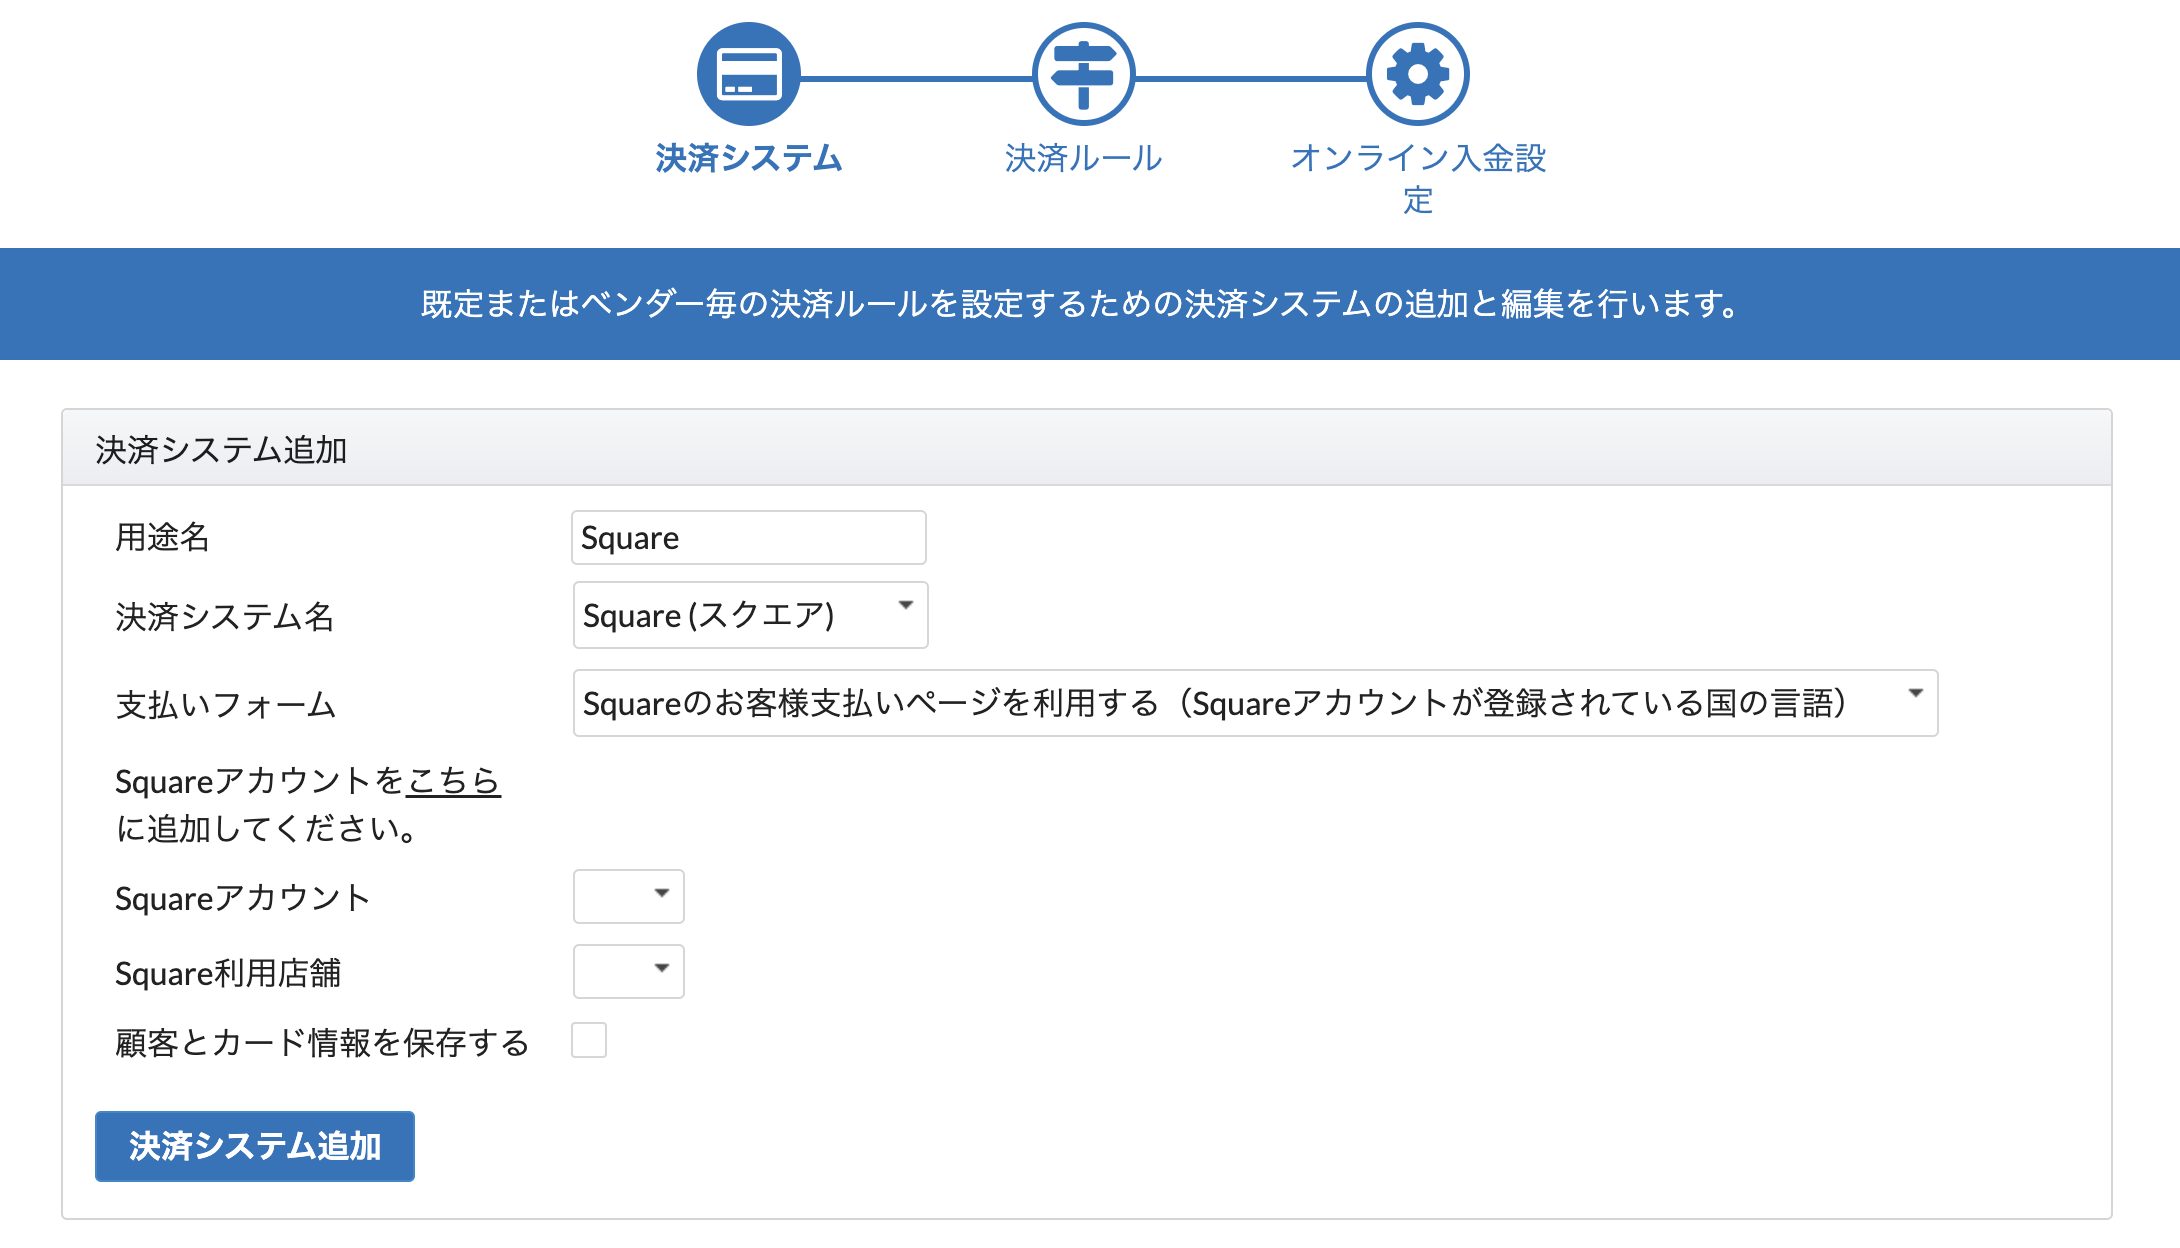The height and width of the screenshot is (1248, 2180).
Task: Click the 決済システム名 field label
Action: coord(225,617)
